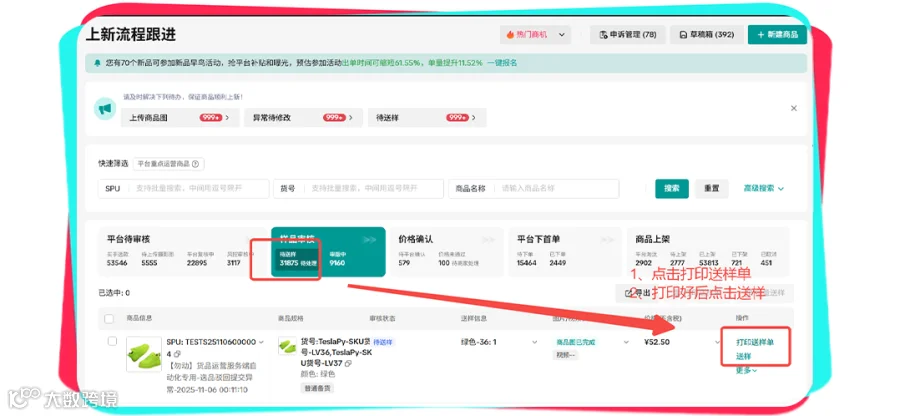Focus the 商品名称 input field

pos(534,188)
